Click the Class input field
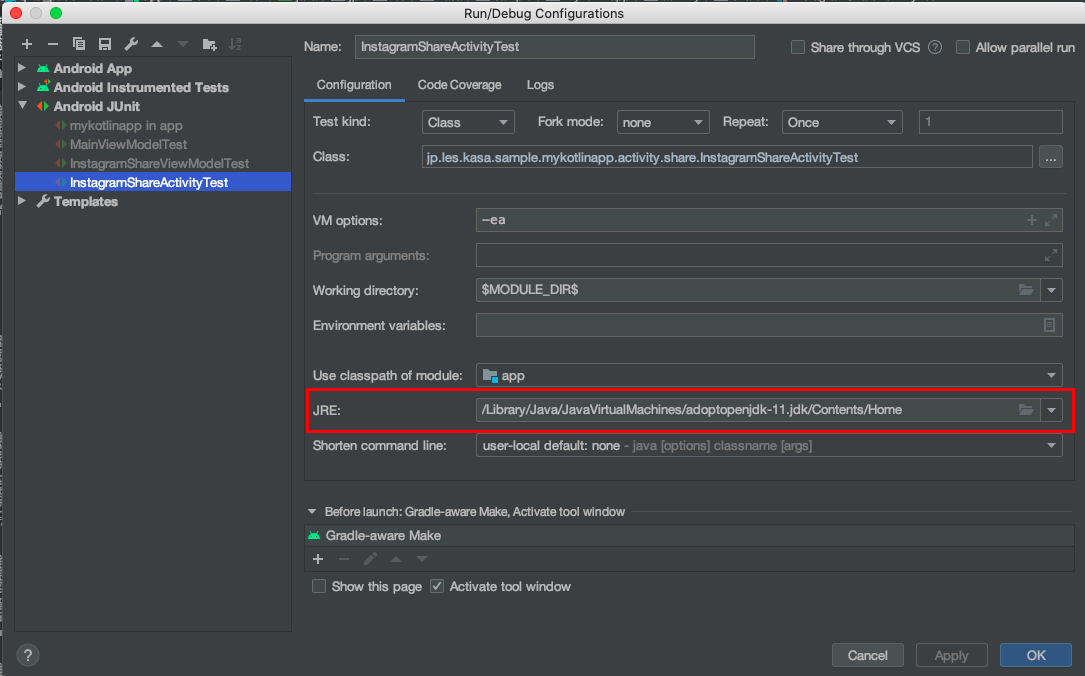 tap(727, 157)
